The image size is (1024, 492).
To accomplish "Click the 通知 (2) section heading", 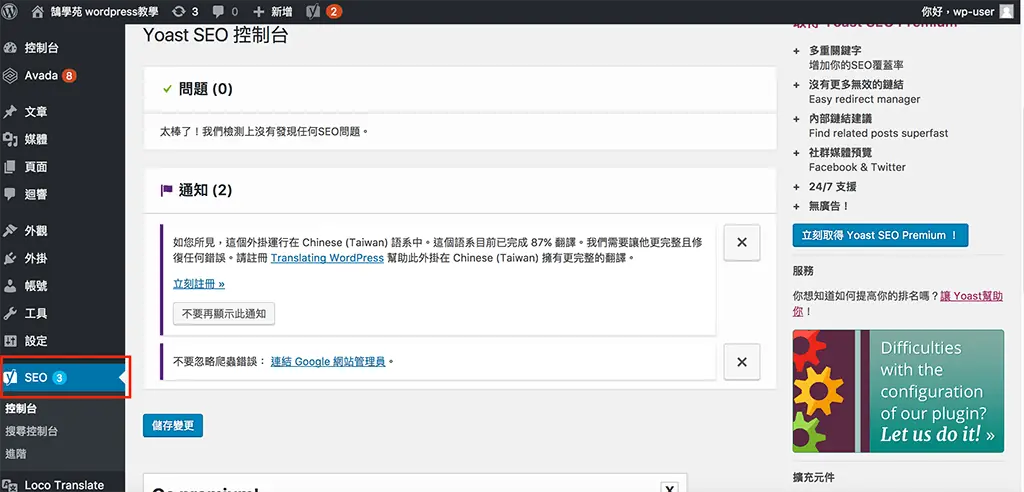I will [206, 191].
